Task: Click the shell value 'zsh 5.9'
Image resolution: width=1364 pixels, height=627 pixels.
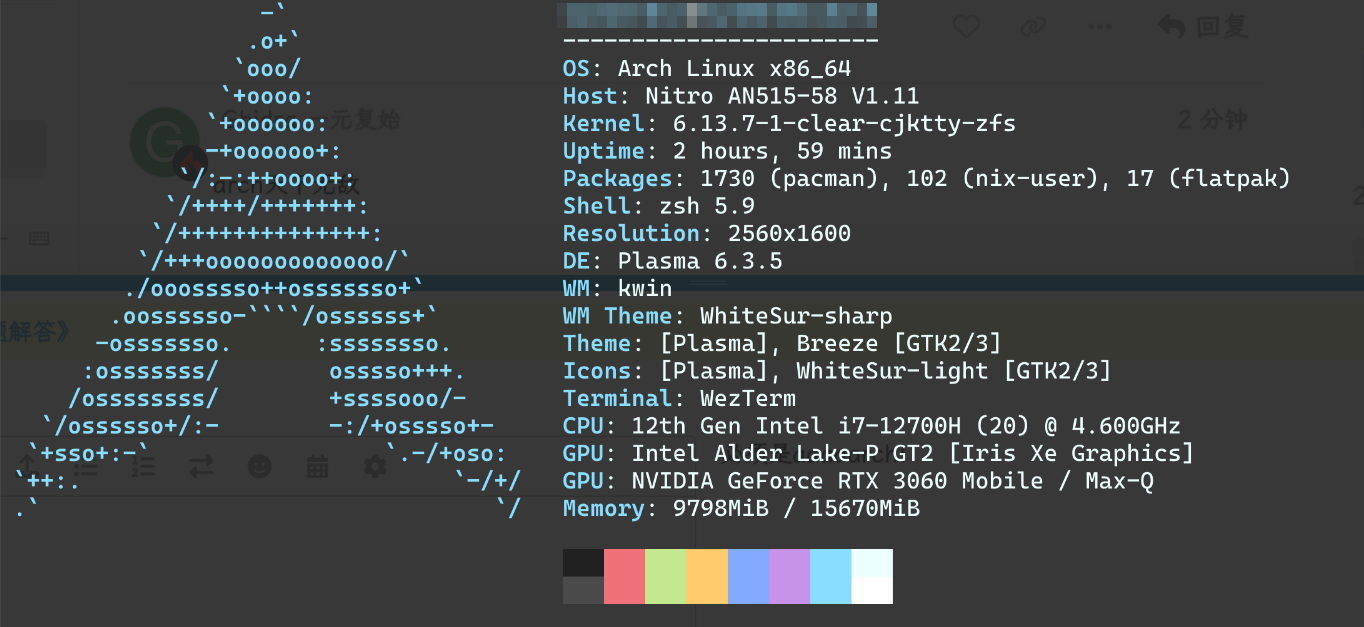Action: 706,207
